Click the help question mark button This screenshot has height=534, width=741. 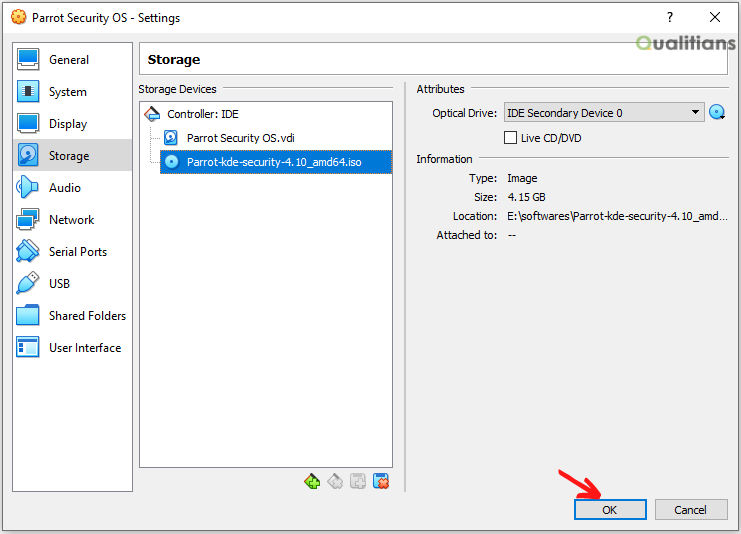(x=670, y=17)
